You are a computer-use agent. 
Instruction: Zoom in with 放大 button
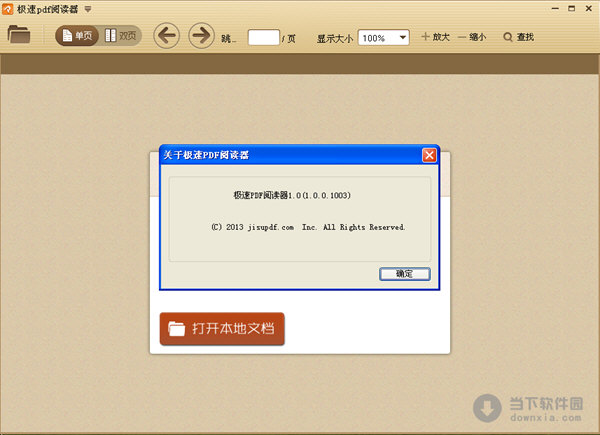click(x=435, y=37)
